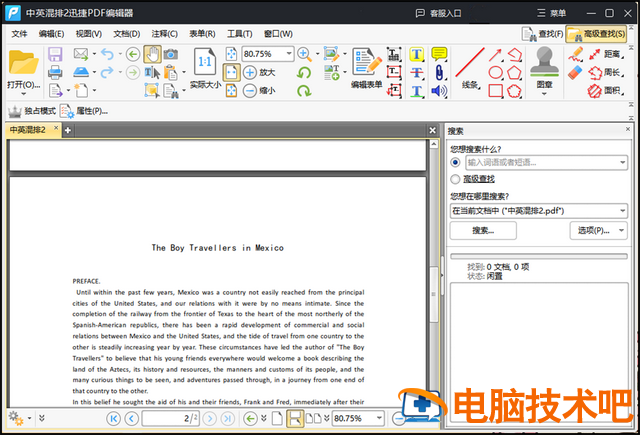
Task: Rotate page counterclockwise with green arrow
Action: pos(304,73)
